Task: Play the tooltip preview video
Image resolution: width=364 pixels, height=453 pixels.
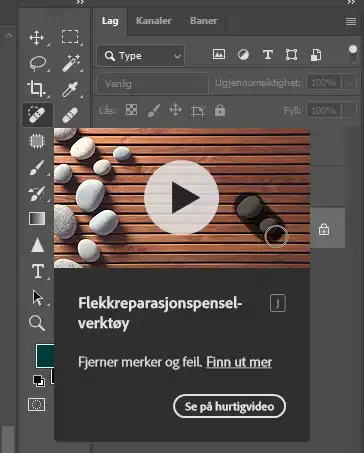Action: [x=182, y=197]
